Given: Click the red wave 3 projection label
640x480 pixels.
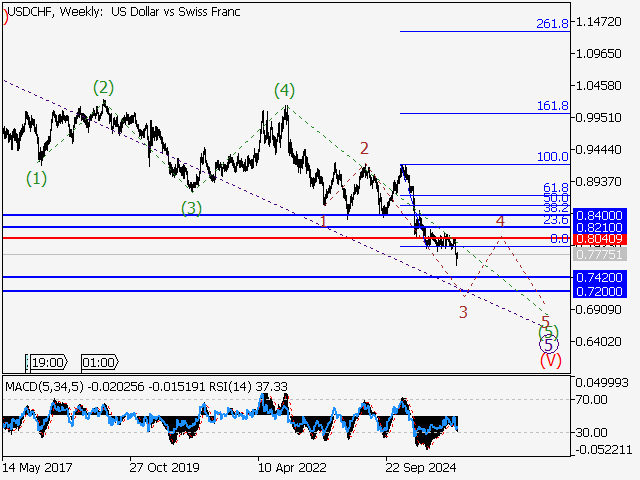Looking at the screenshot, I should coord(463,312).
